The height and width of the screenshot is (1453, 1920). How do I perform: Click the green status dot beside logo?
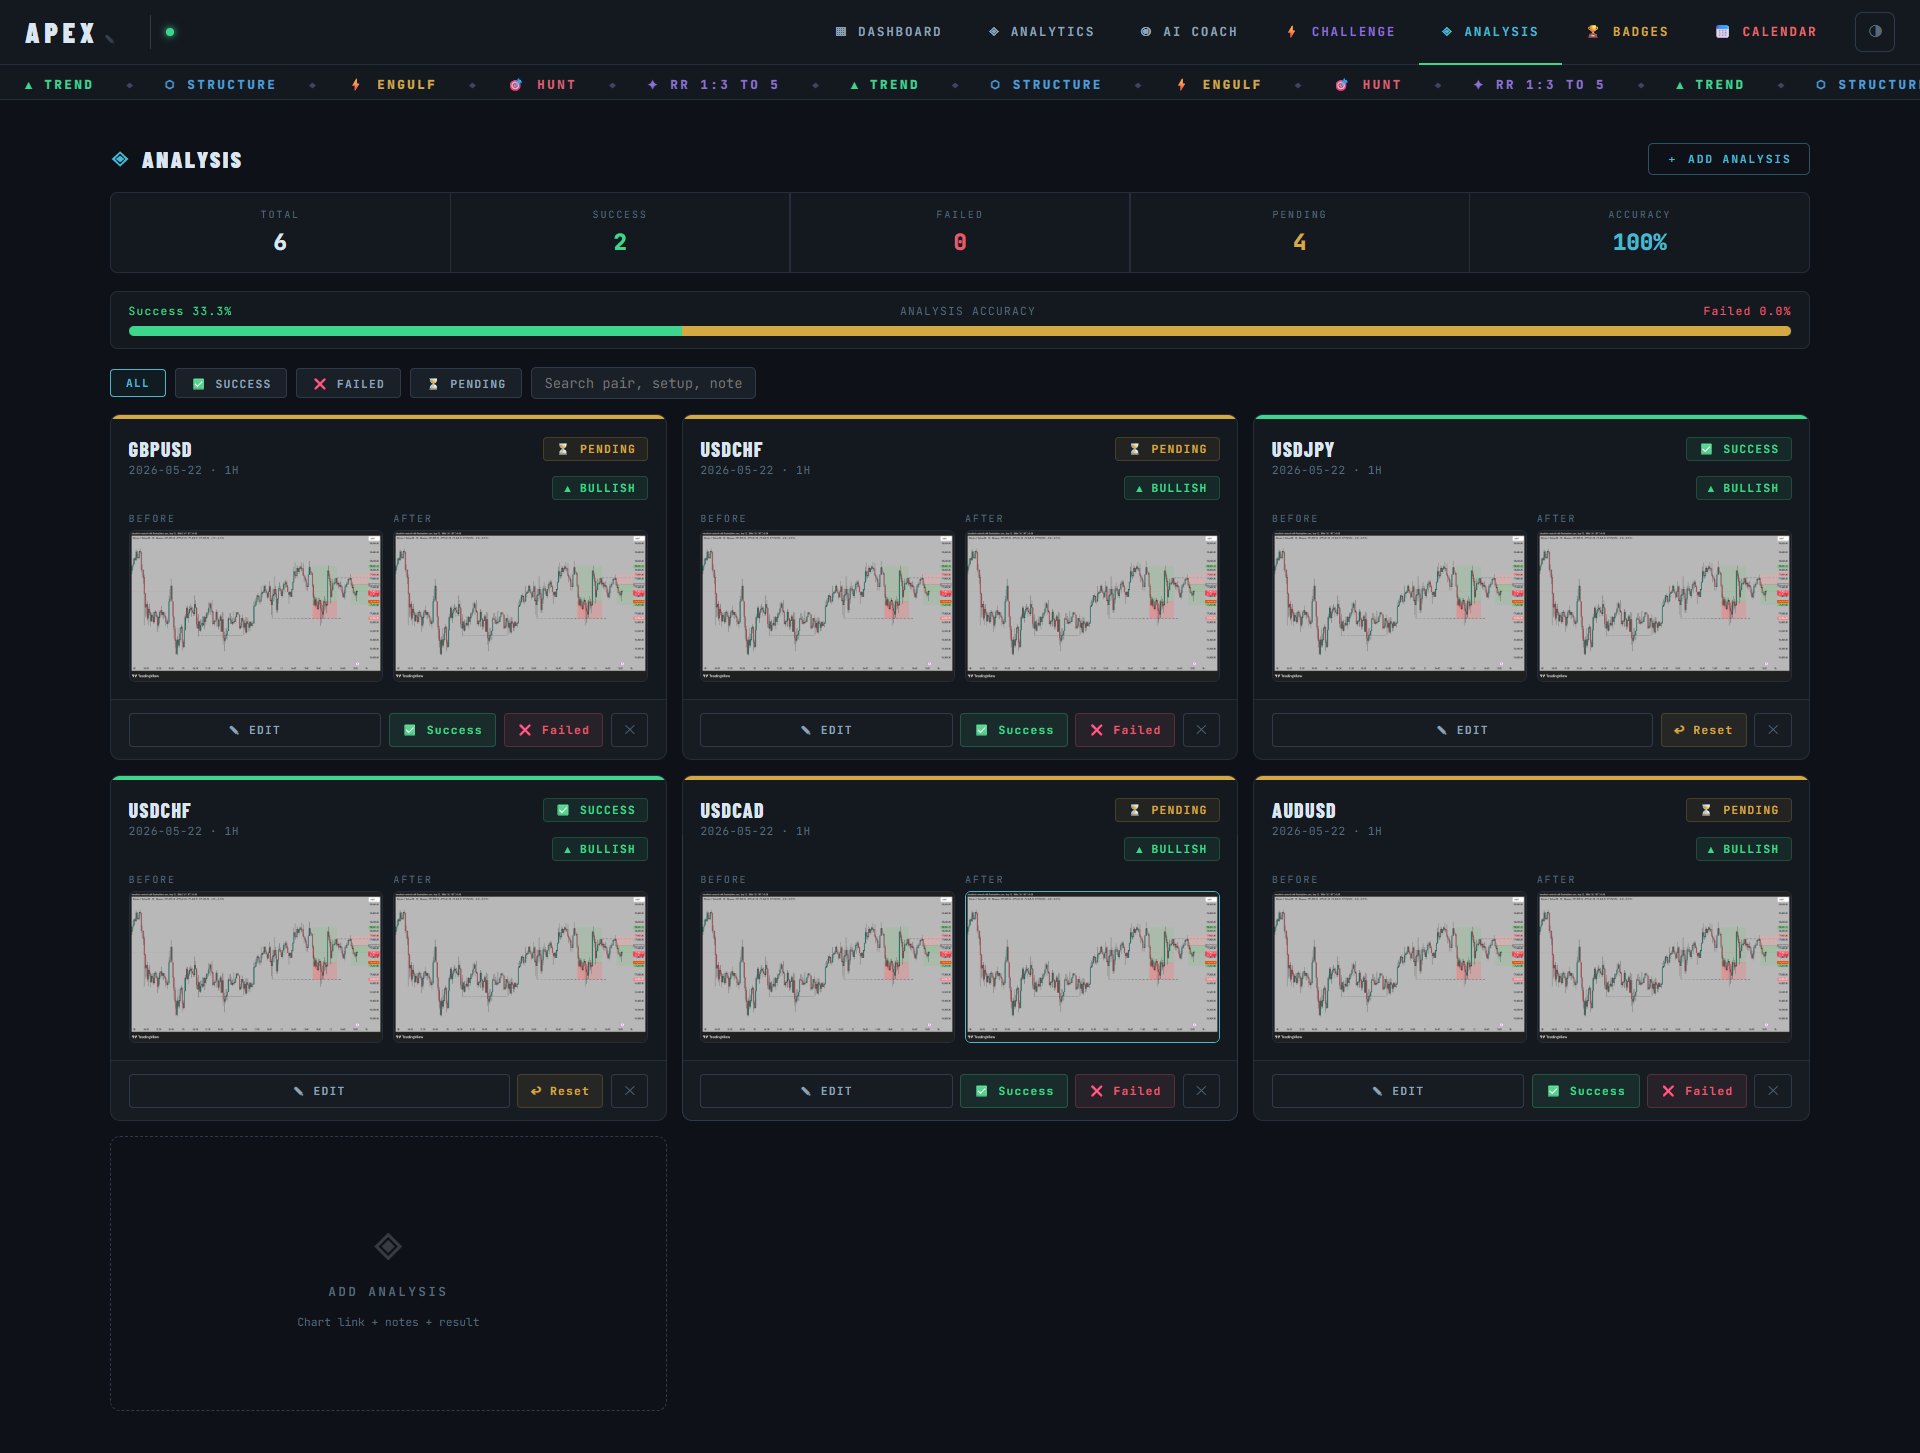coord(170,32)
